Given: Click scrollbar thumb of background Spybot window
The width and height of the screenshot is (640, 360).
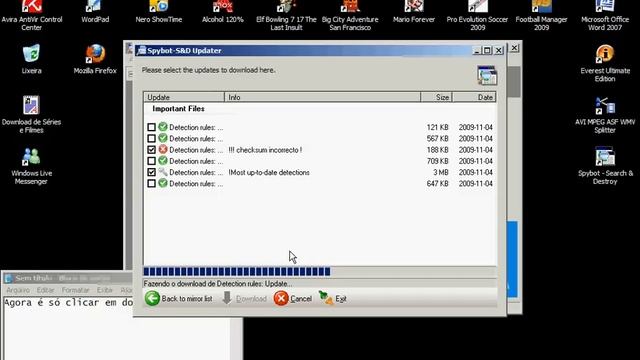Looking at the screenshot, I should [x=514, y=82].
